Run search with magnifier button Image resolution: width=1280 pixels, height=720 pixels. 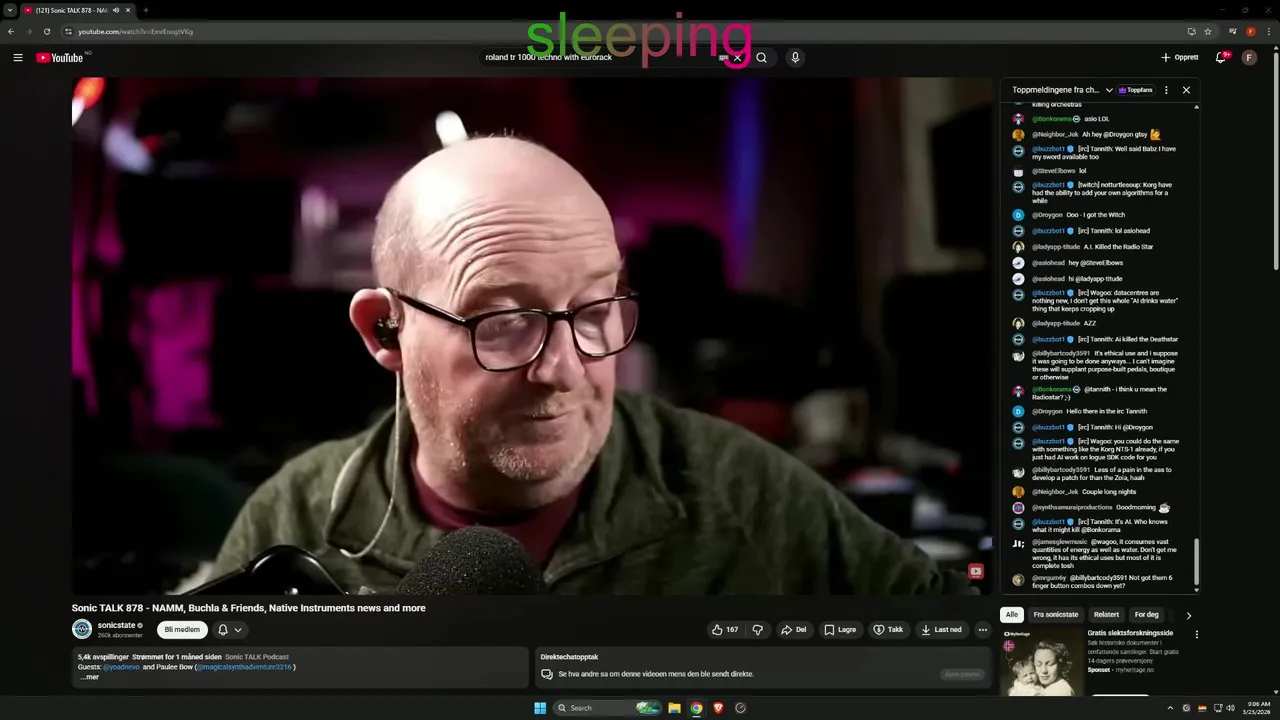pyautogui.click(x=761, y=58)
